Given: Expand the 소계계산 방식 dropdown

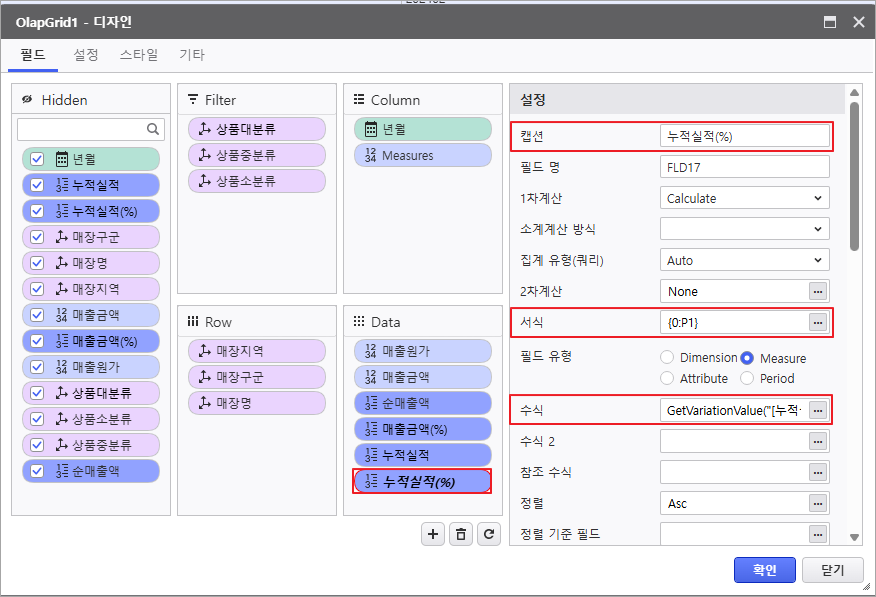Looking at the screenshot, I should click(744, 229).
